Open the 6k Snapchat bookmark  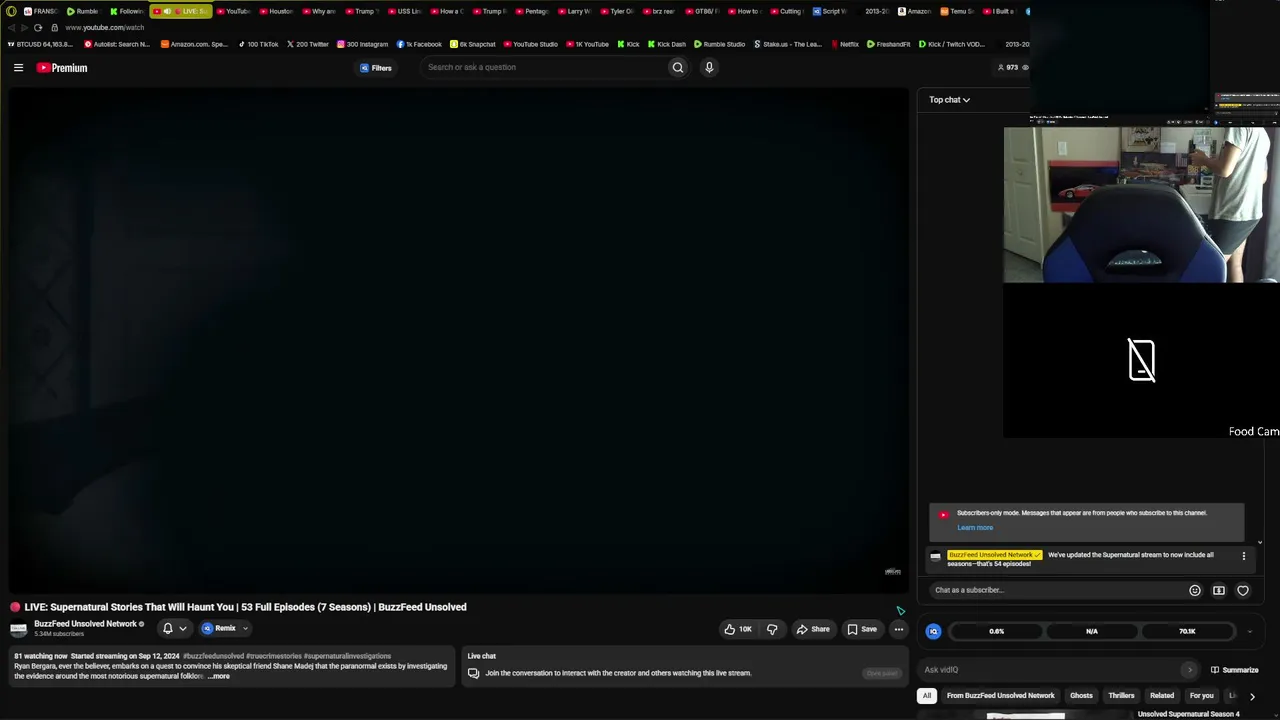point(473,44)
